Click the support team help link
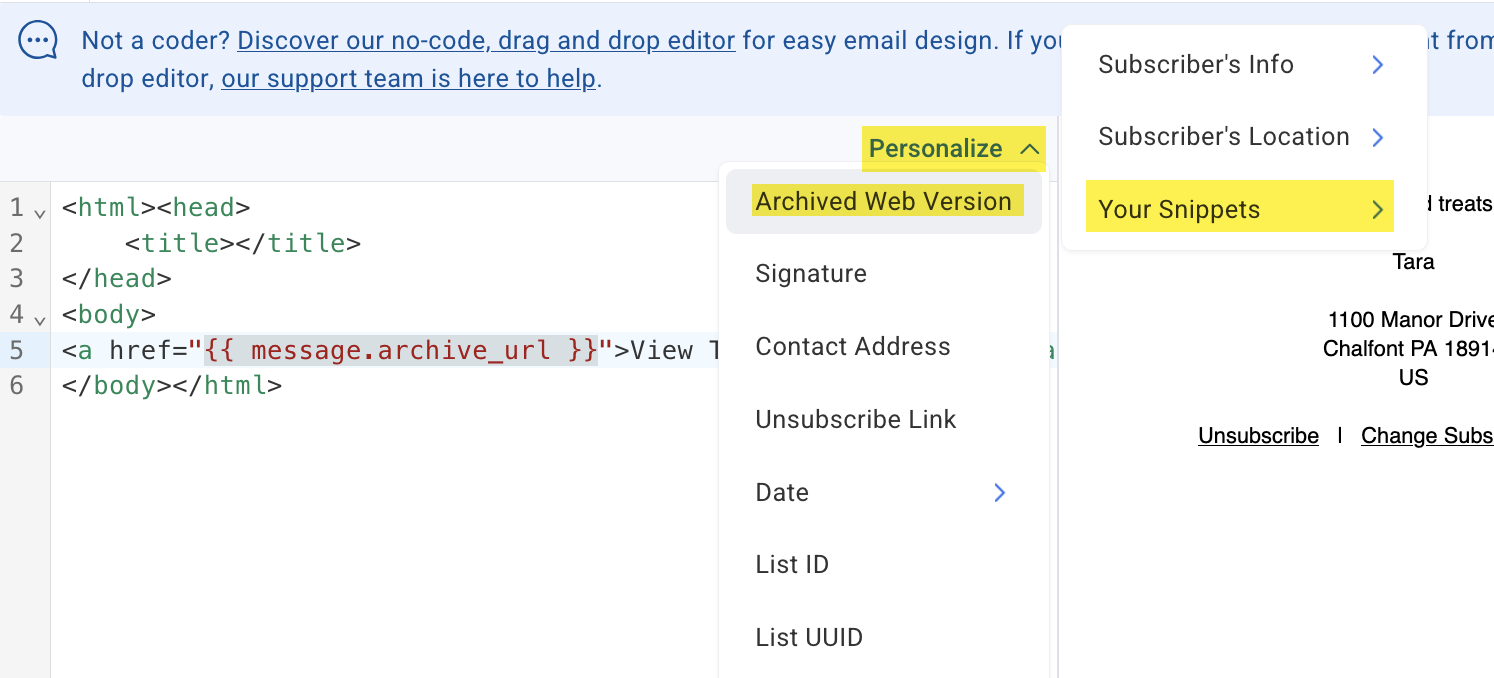1494x678 pixels. click(406, 78)
